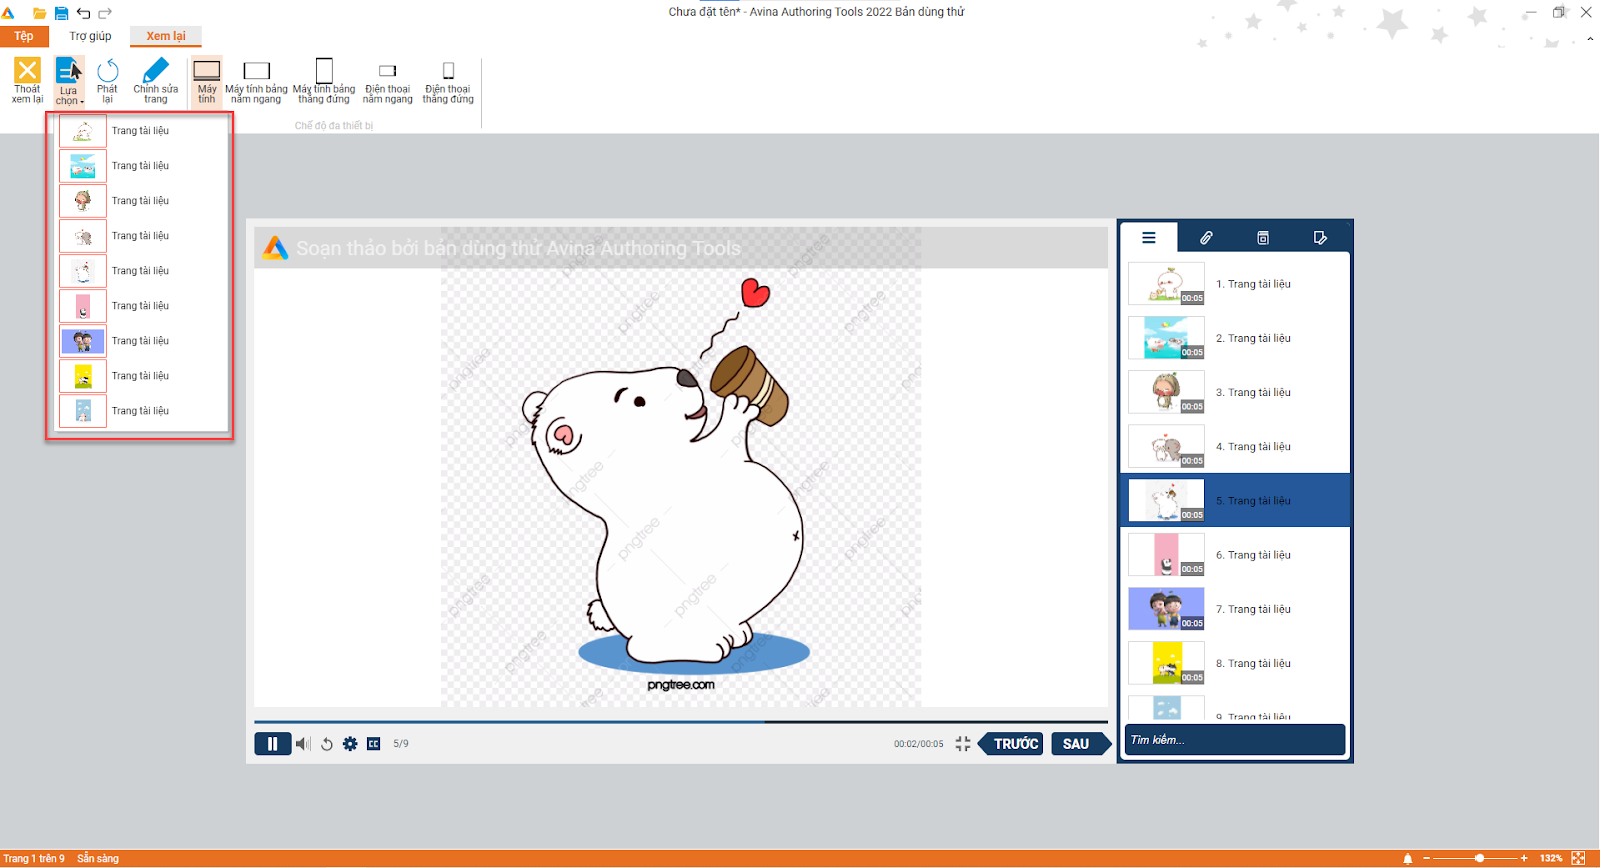
Task: Click the Phát lại replay icon
Action: pyautogui.click(x=107, y=80)
